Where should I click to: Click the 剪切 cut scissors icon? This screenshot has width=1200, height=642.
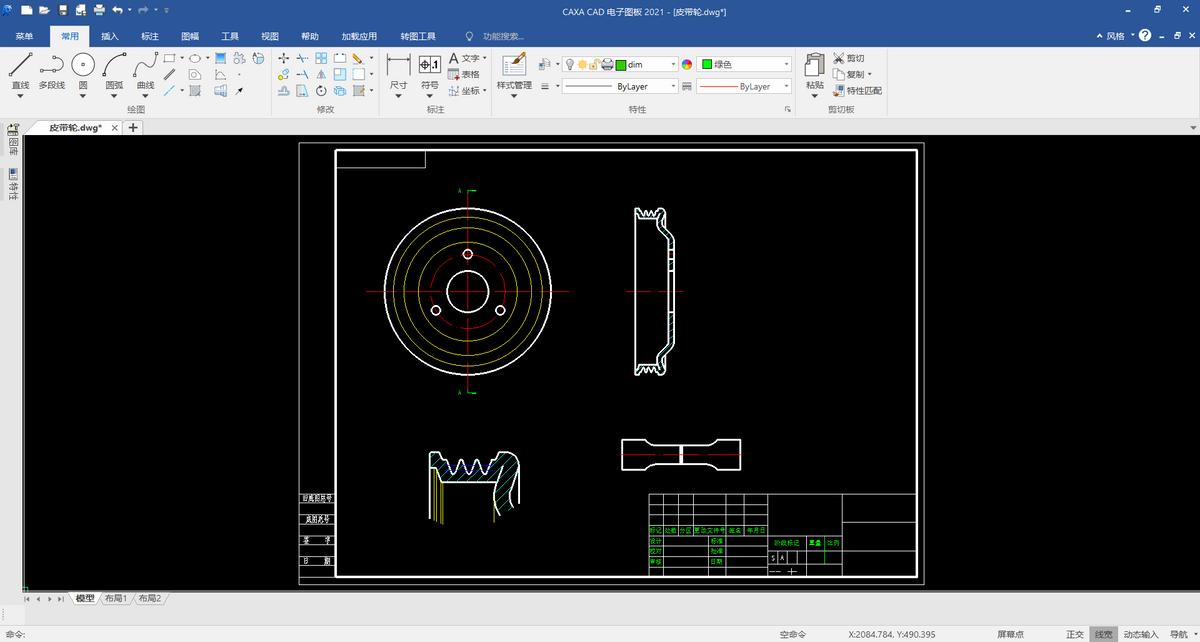(839, 58)
